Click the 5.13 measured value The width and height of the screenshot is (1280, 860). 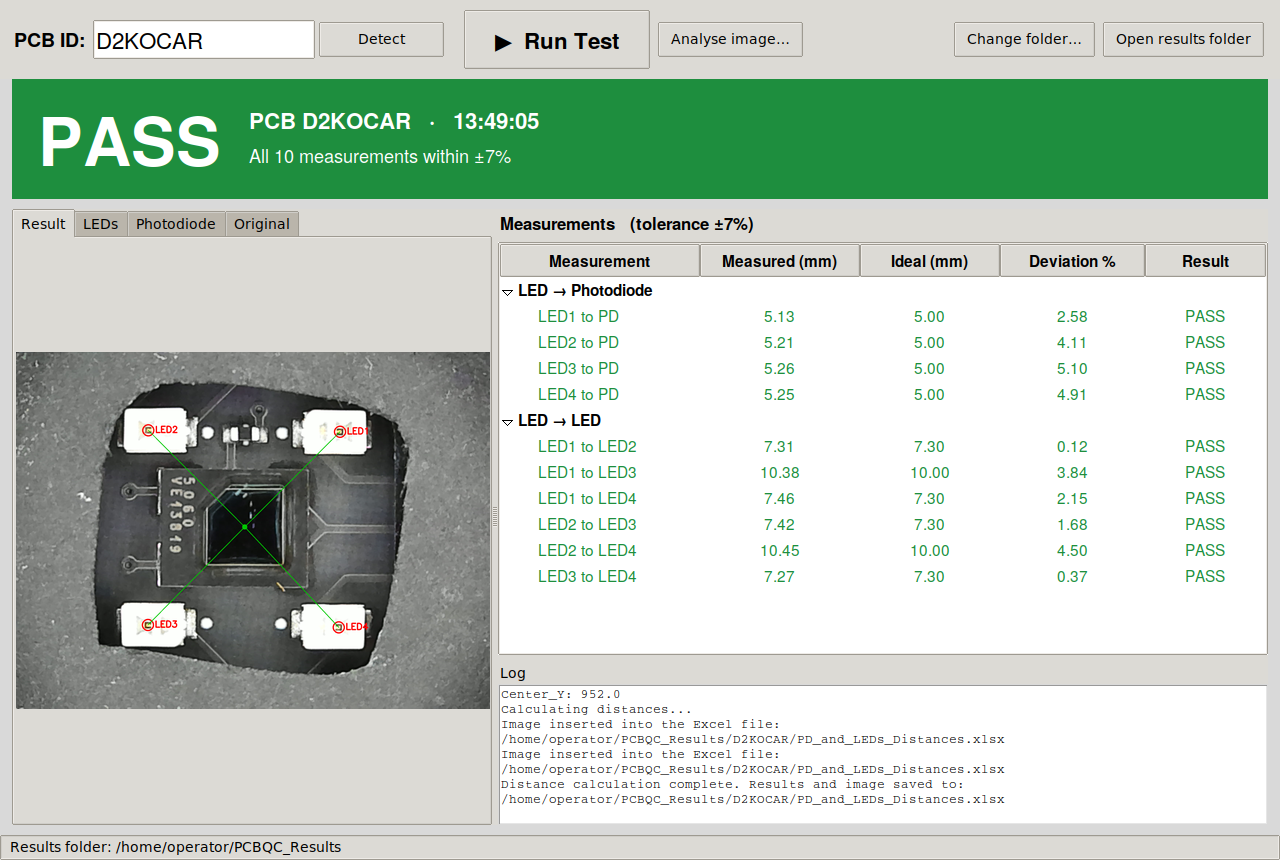pyautogui.click(x=779, y=317)
